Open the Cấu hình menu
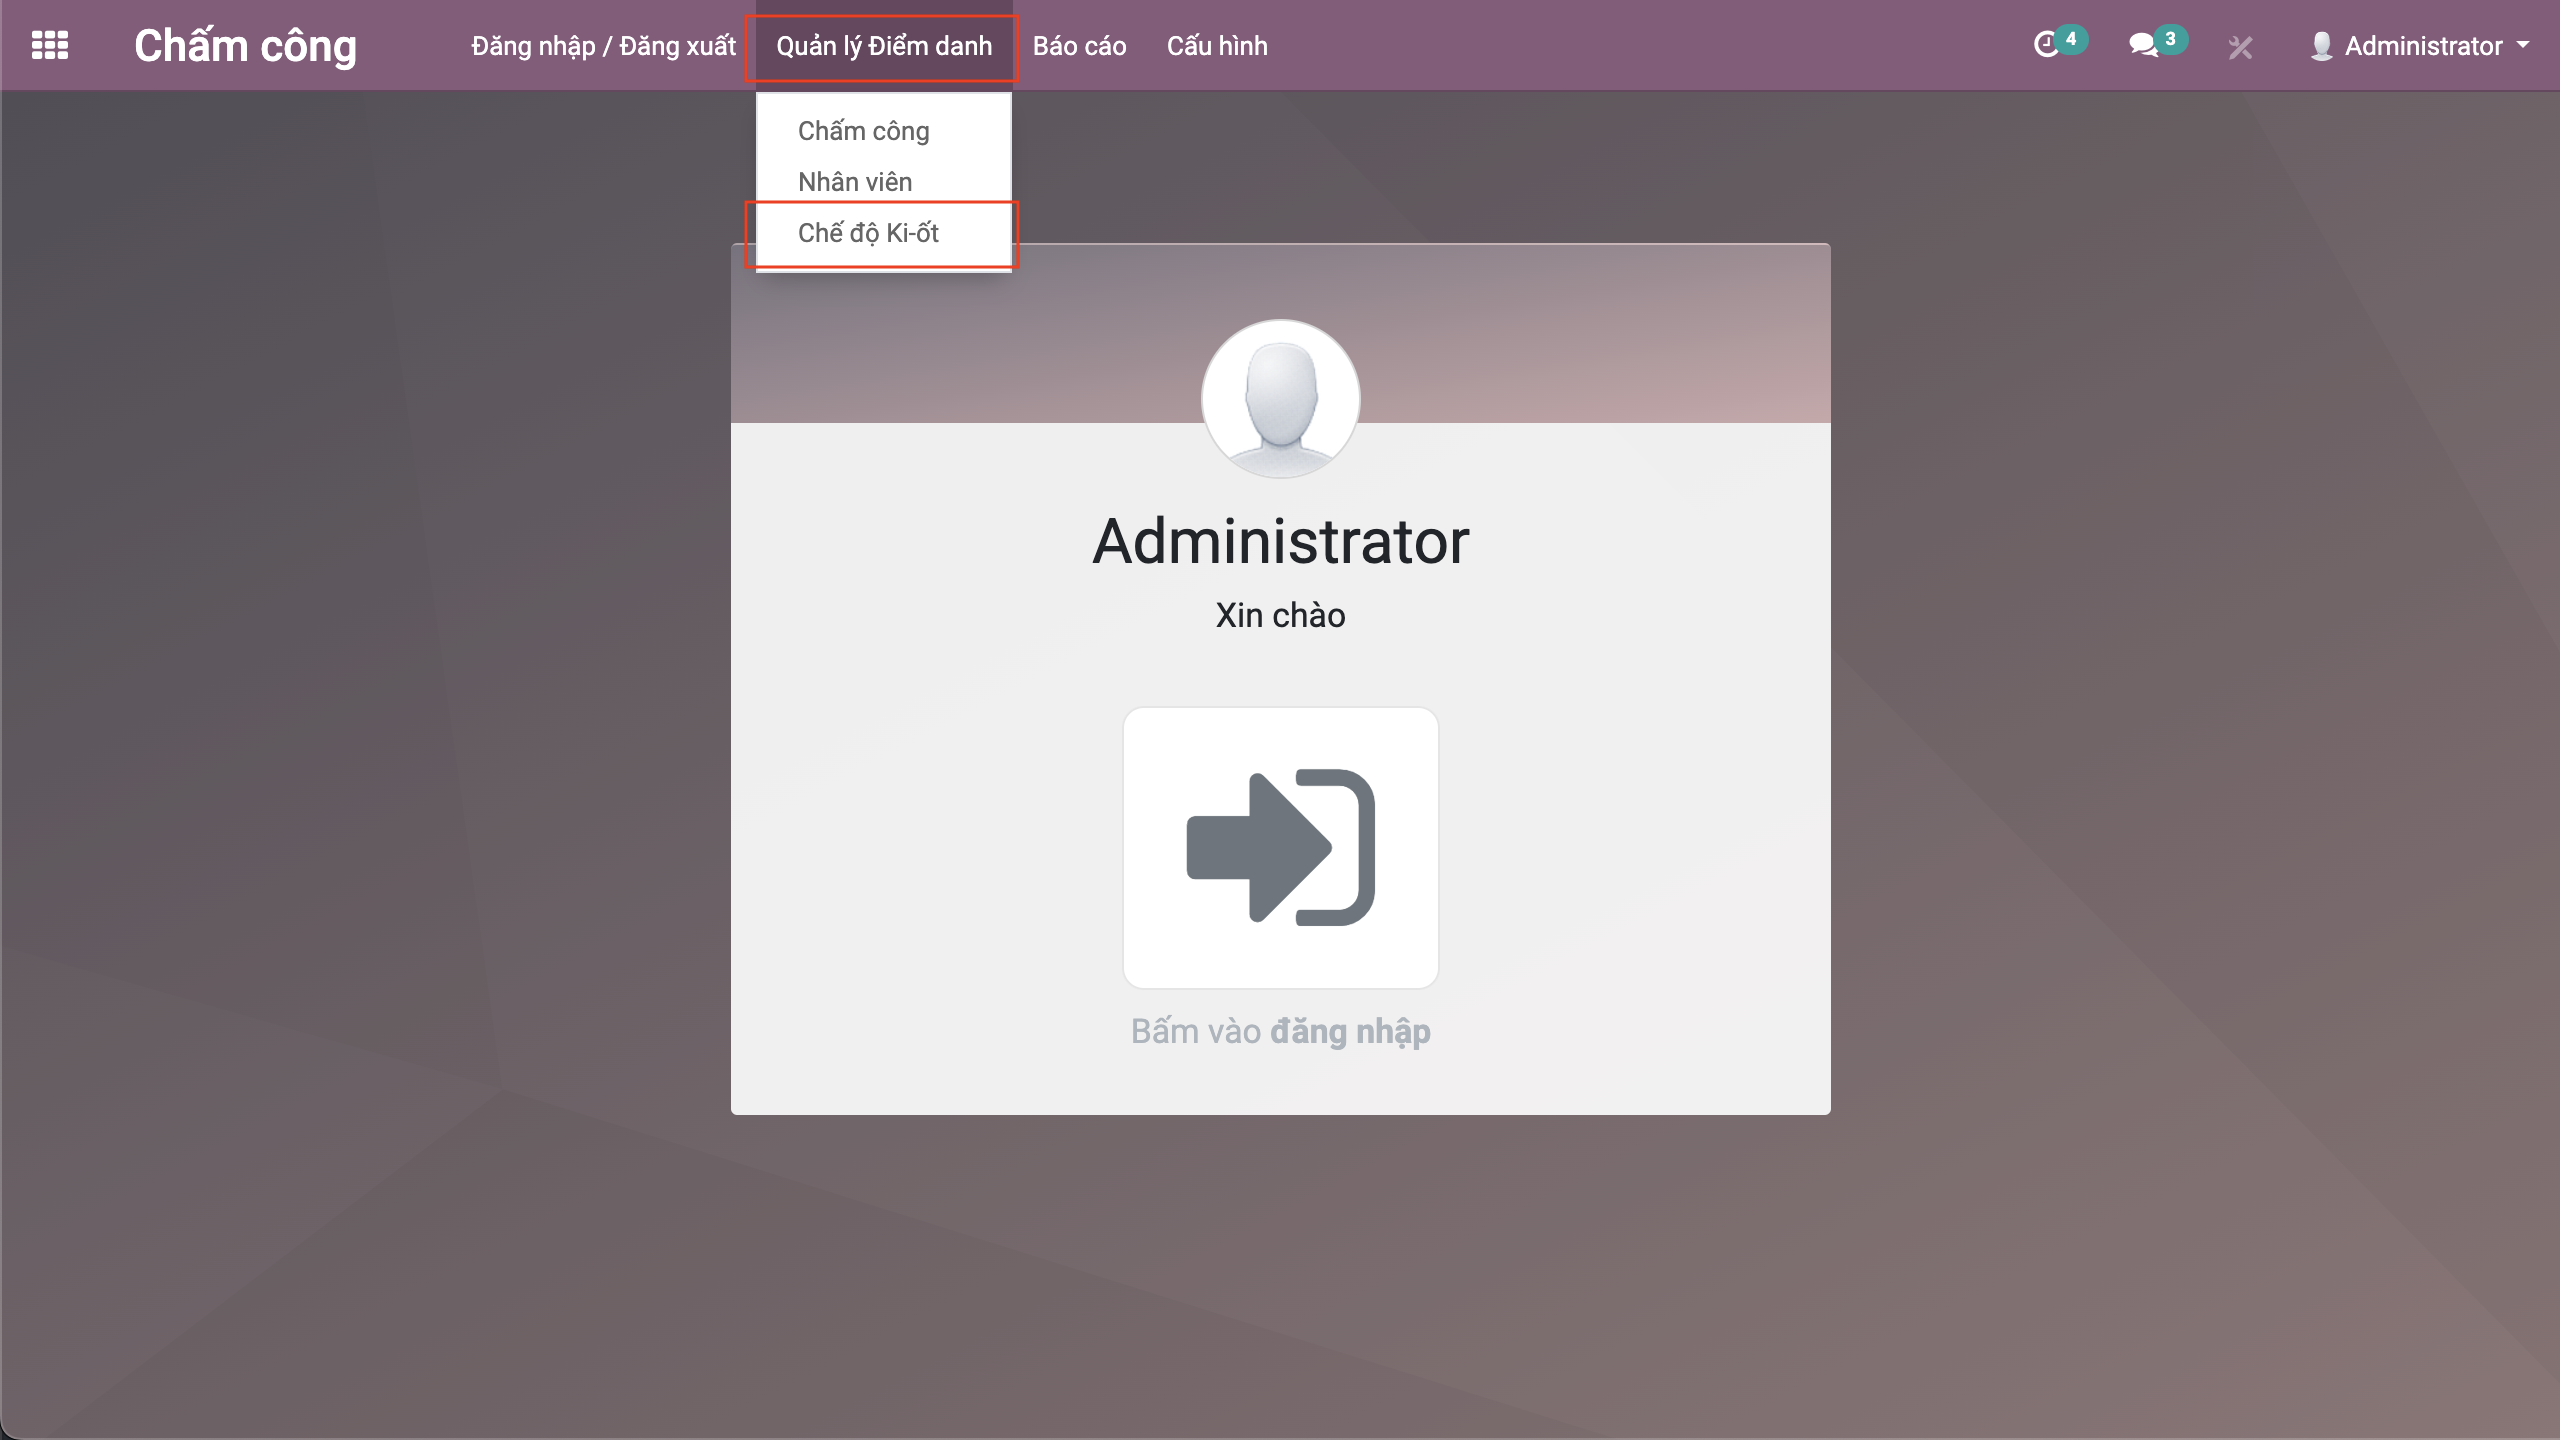Viewport: 2560px width, 1440px height. [x=1217, y=46]
